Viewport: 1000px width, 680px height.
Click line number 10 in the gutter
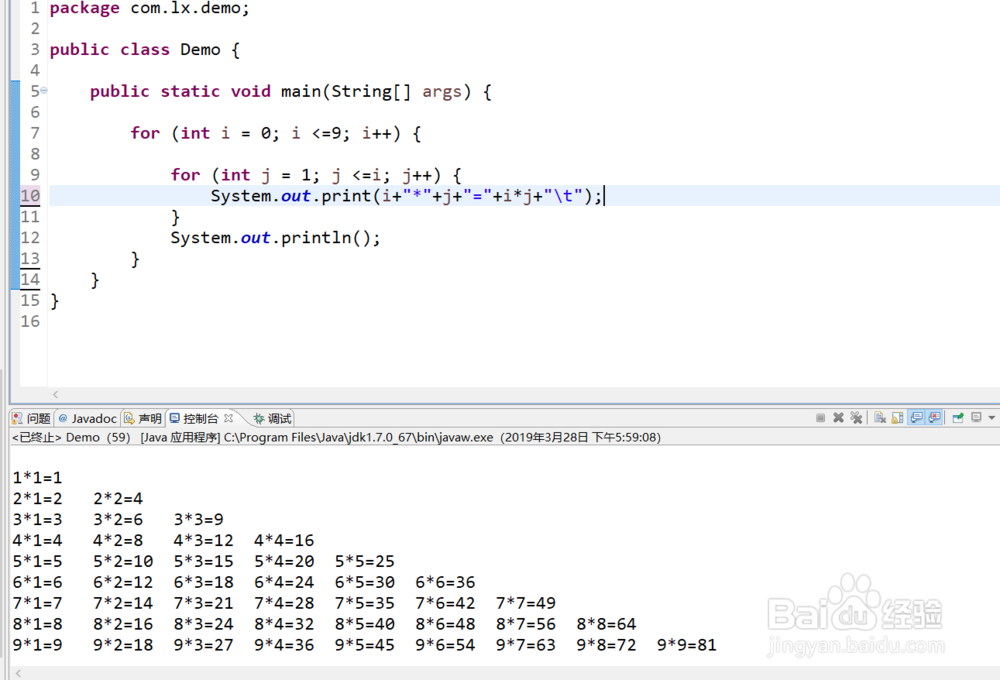tap(30, 196)
